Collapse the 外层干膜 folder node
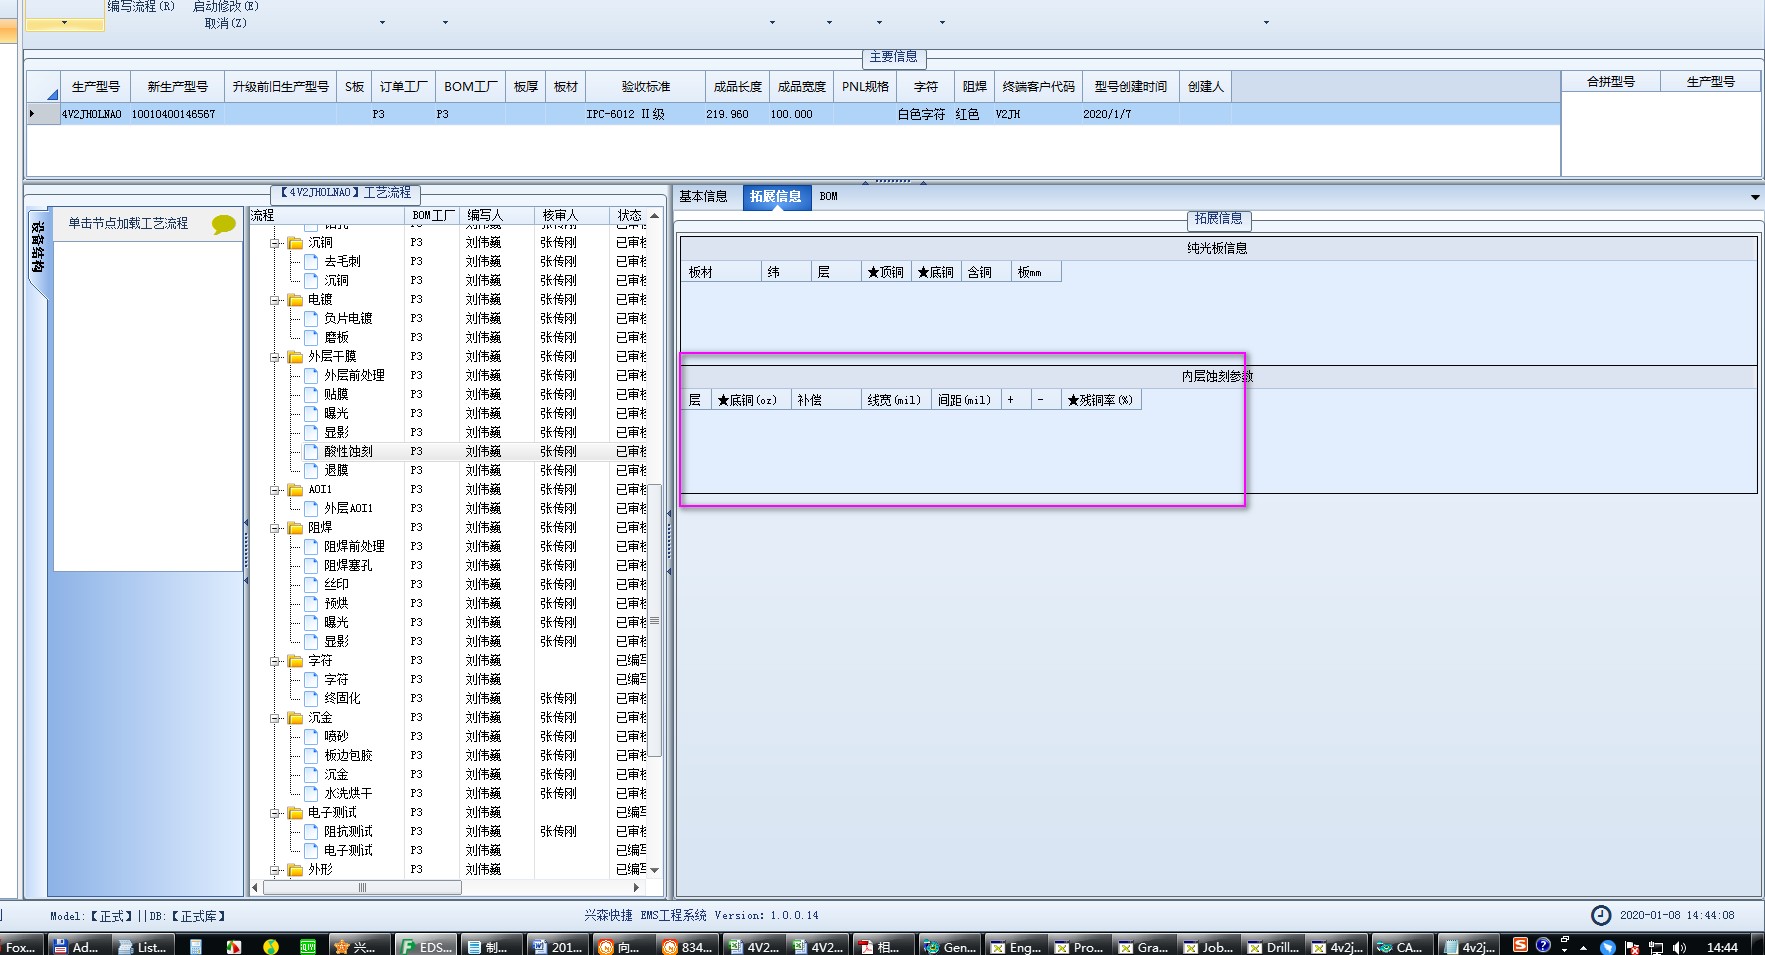This screenshot has width=1765, height=955. [x=274, y=356]
